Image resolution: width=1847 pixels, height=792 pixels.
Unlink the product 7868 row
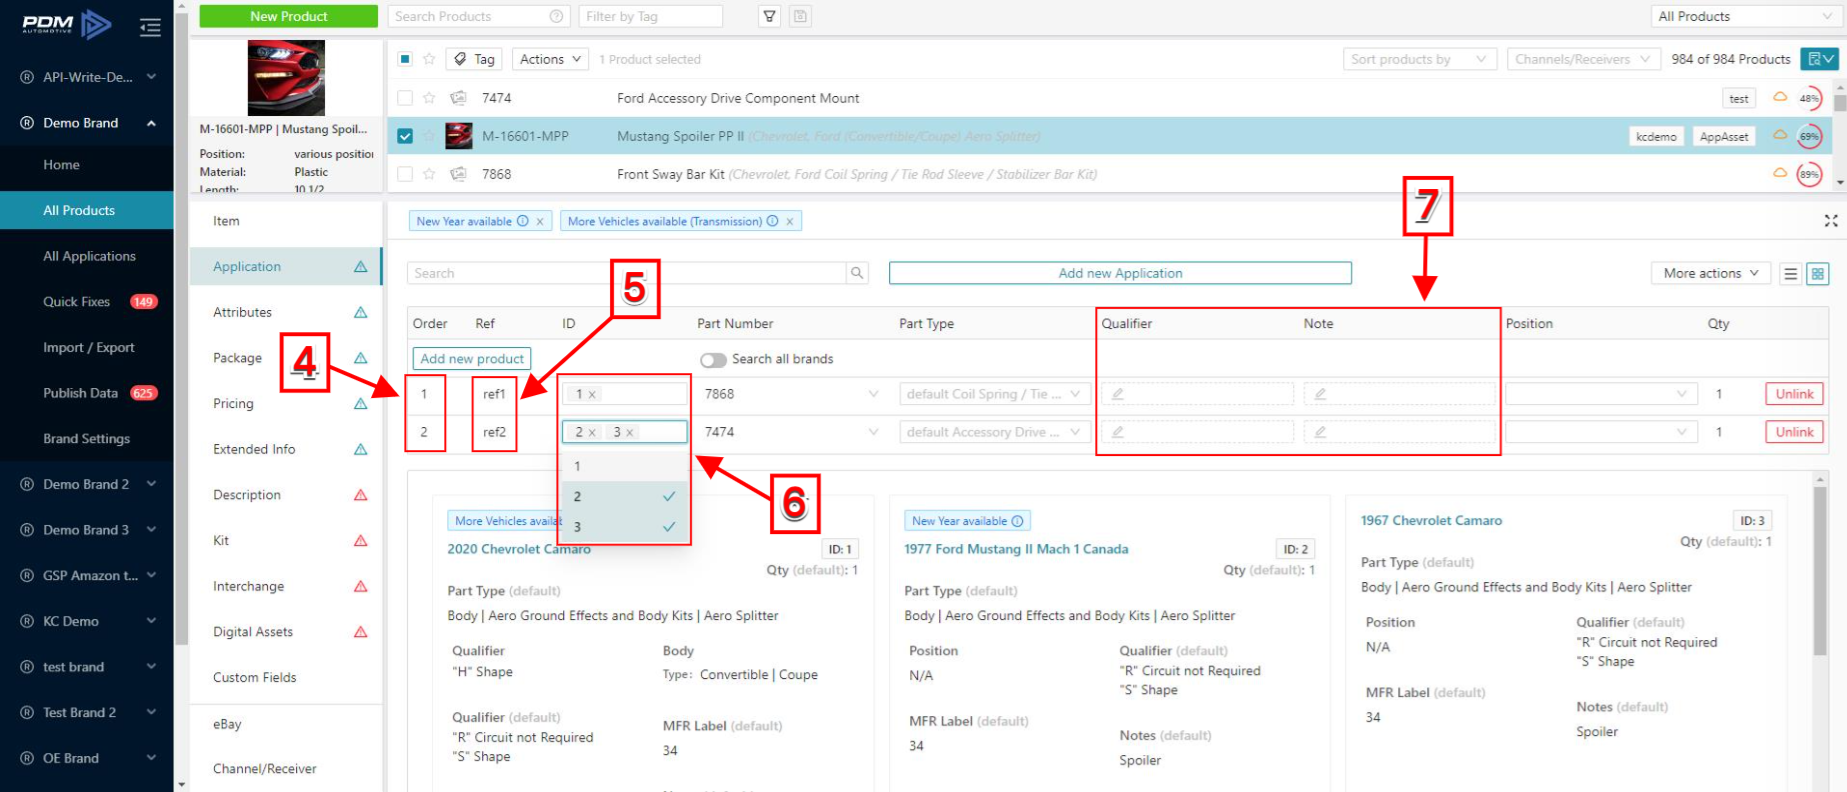coord(1794,394)
